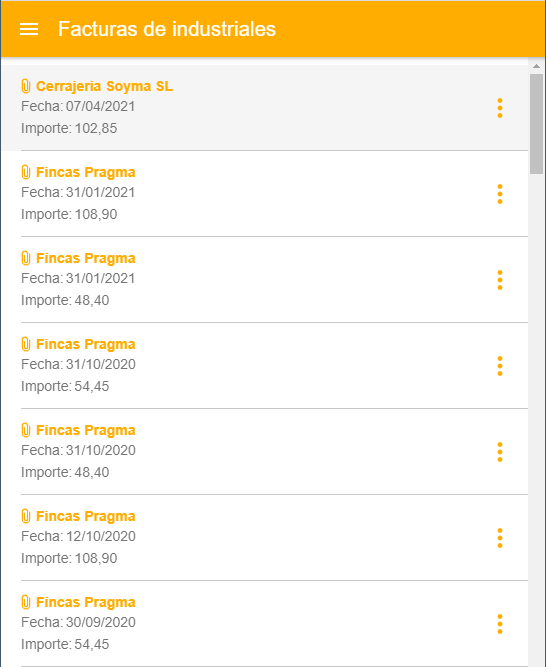Open the Cerrajeria Soyma SL invoice link
The image size is (546, 667).
[x=104, y=86]
